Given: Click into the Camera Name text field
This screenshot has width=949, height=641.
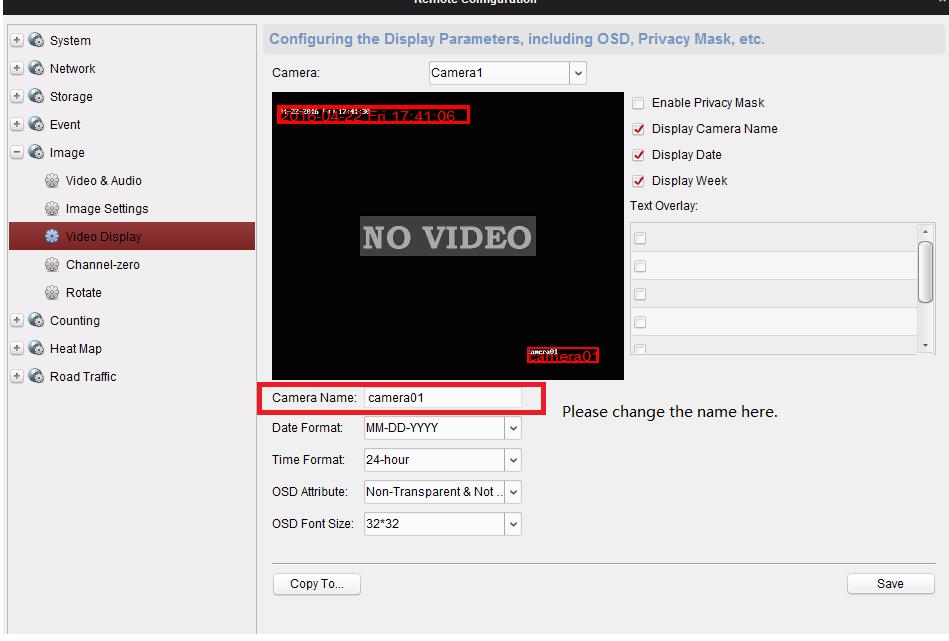Looking at the screenshot, I should pos(441,398).
